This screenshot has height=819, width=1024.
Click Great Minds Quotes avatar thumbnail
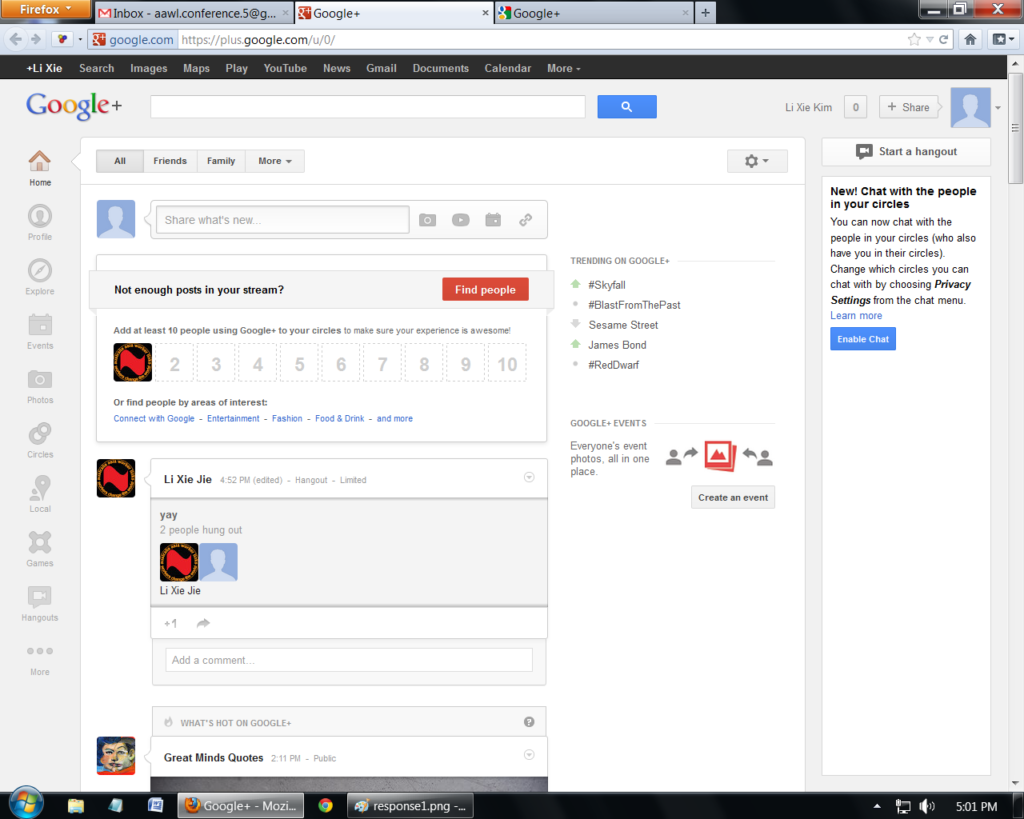coord(116,756)
